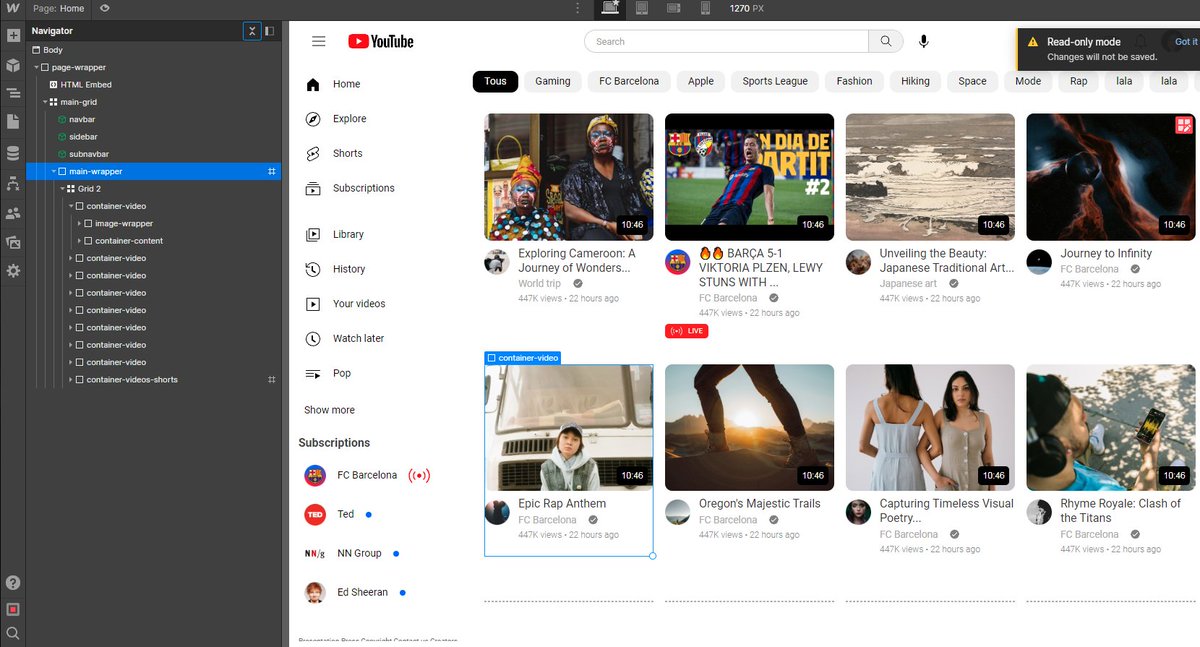Screen dimensions: 1200x647
Task: Collapse the Grid 2 tree node
Action: [62, 189]
